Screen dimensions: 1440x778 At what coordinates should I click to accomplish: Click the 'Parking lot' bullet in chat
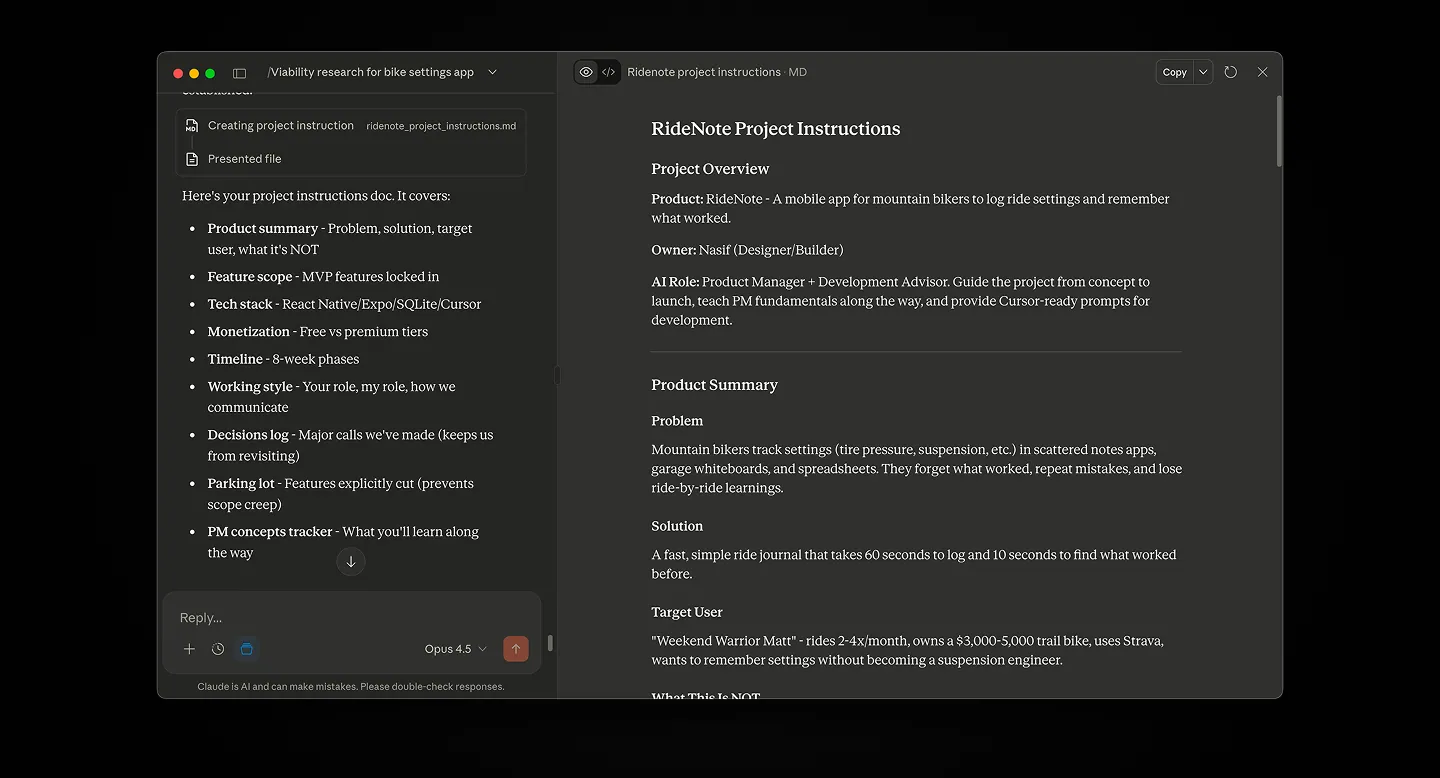coord(340,494)
